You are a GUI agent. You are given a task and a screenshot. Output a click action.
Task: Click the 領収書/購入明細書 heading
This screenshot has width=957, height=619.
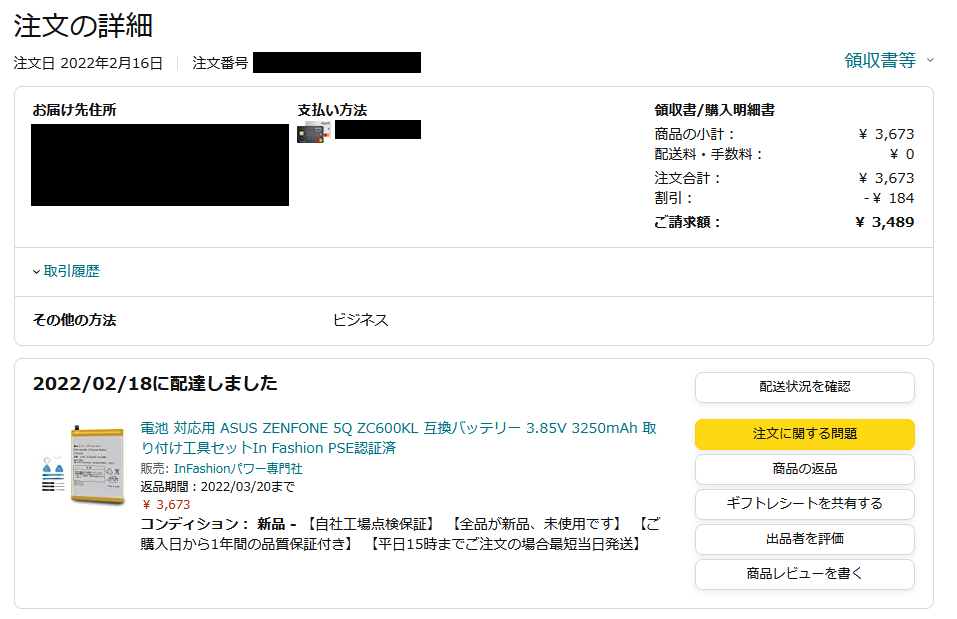click(x=715, y=110)
